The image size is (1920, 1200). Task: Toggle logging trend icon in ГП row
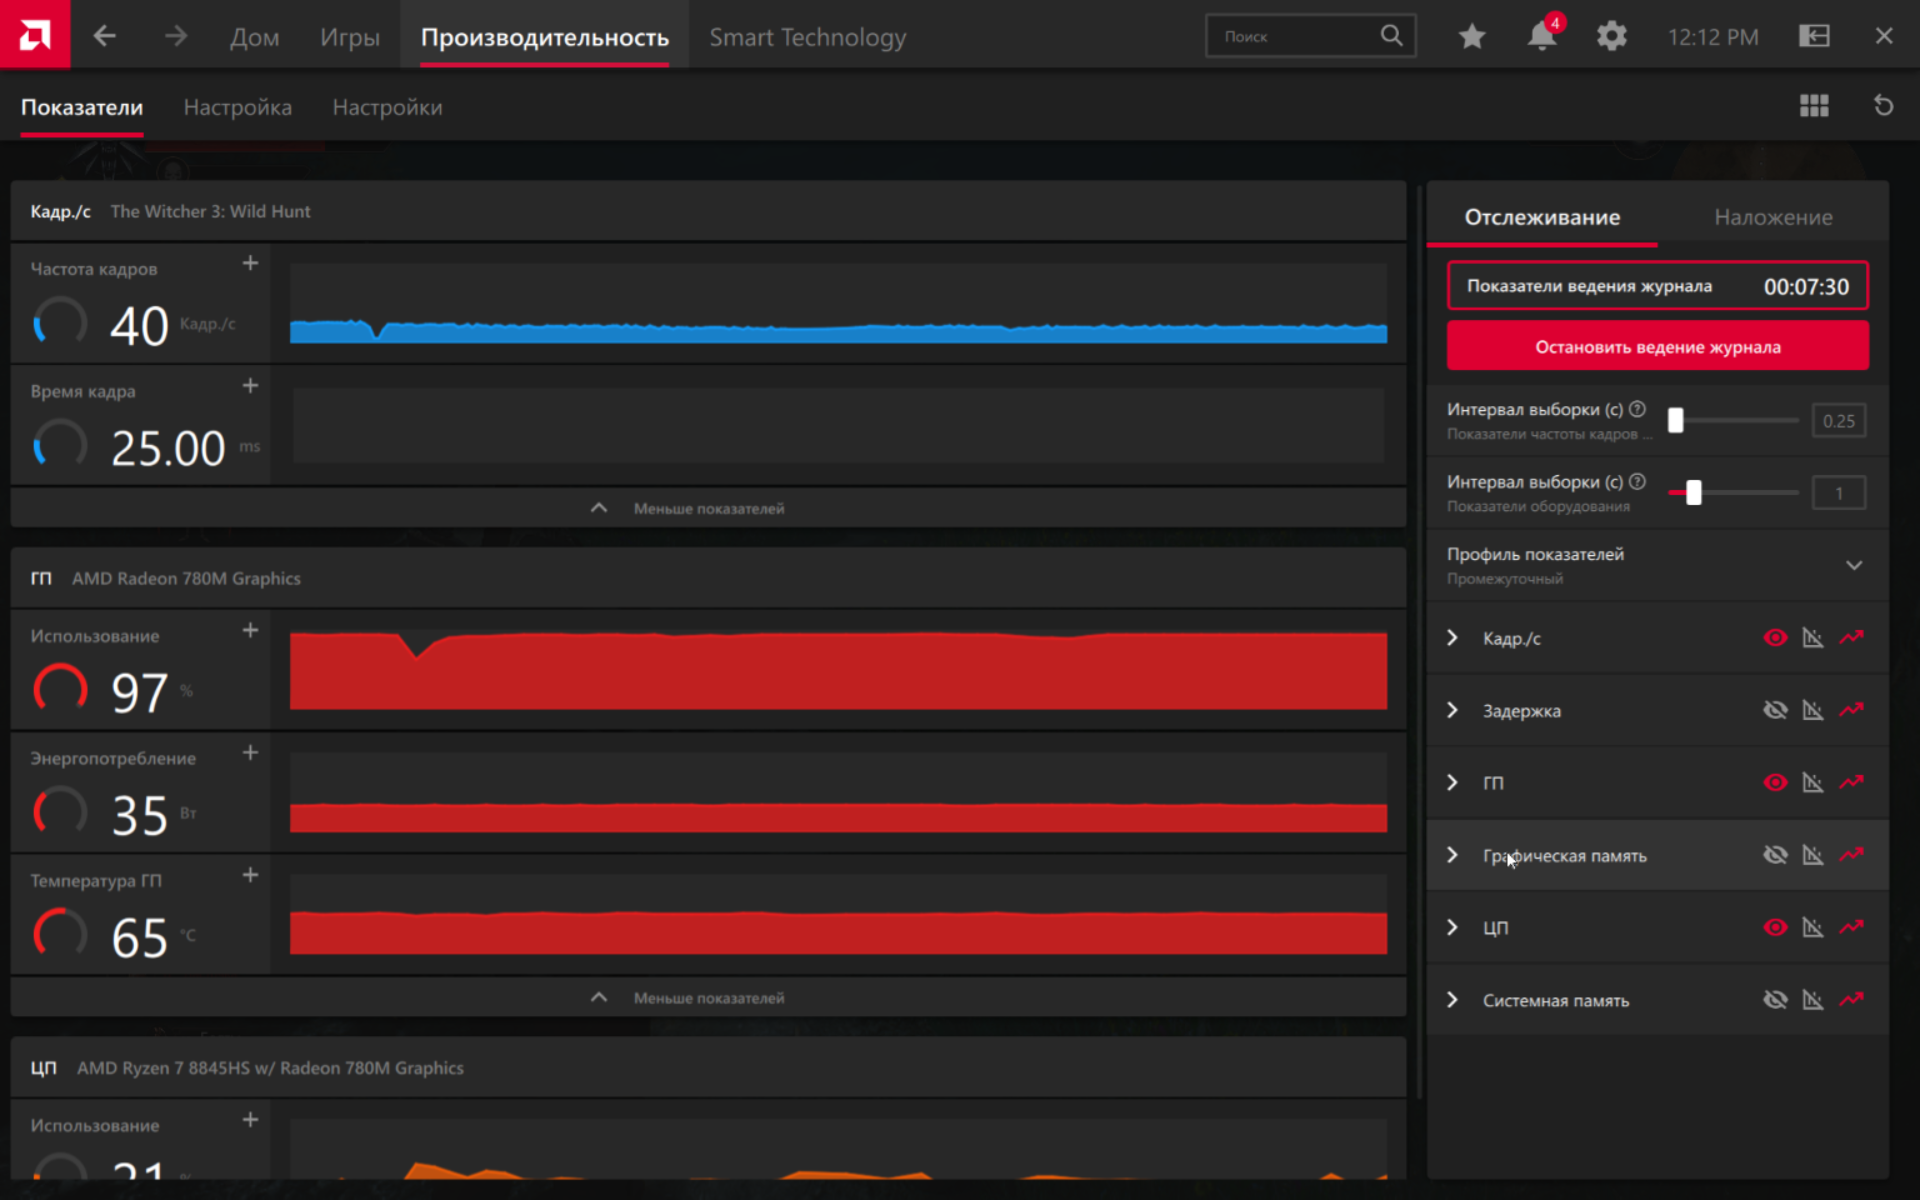point(1852,782)
